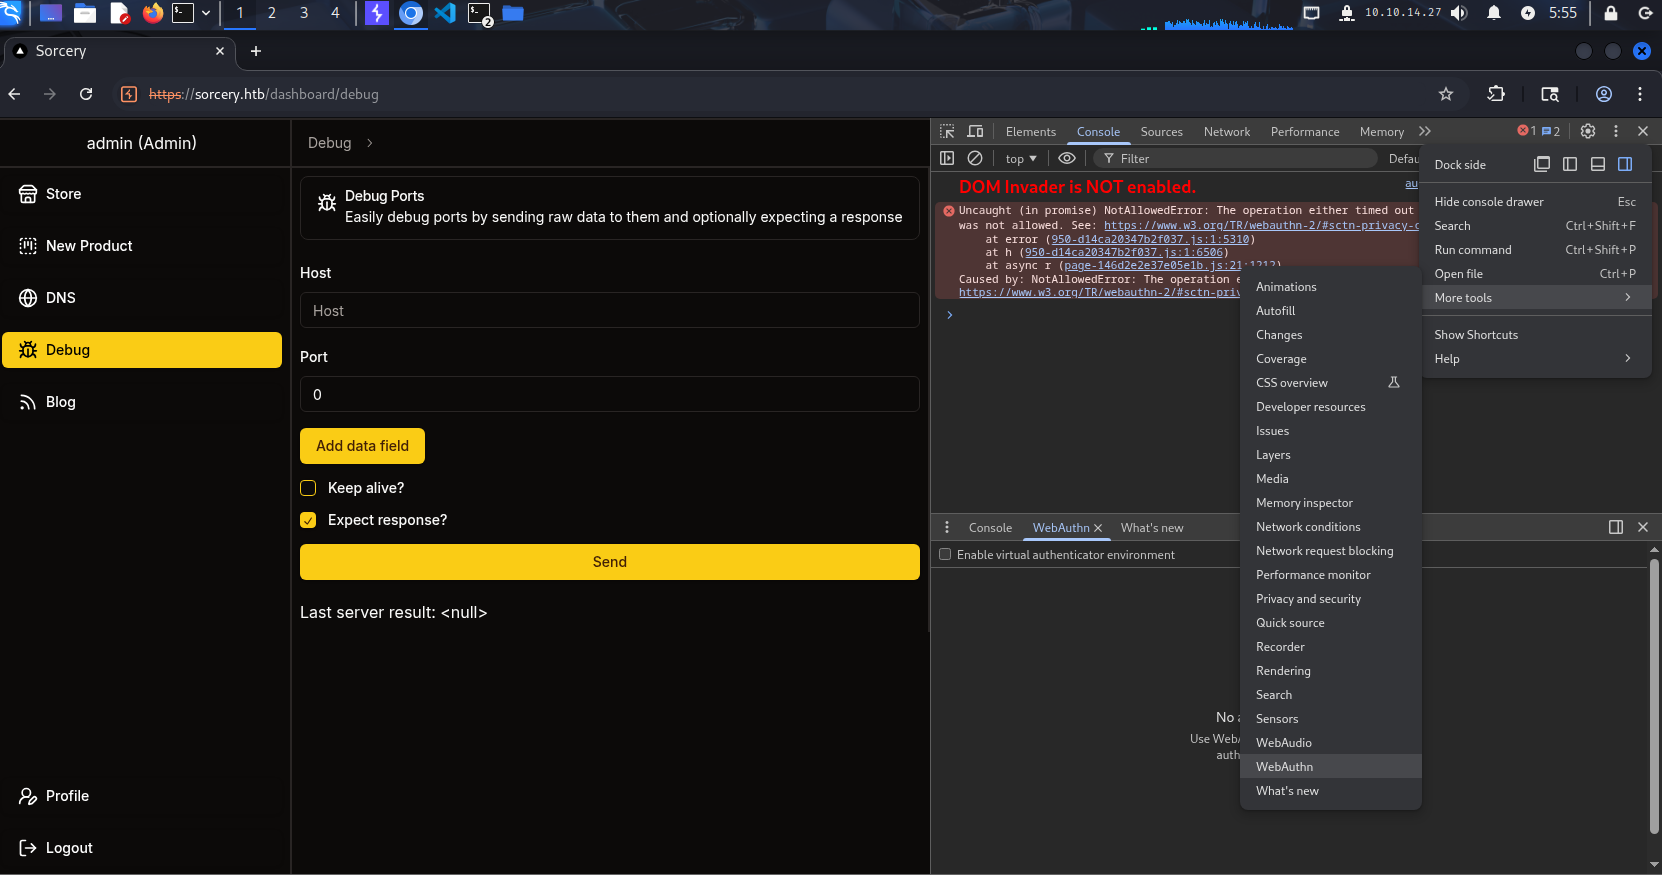This screenshot has width=1662, height=875.
Task: Open the top context dropdown
Action: point(1021,159)
